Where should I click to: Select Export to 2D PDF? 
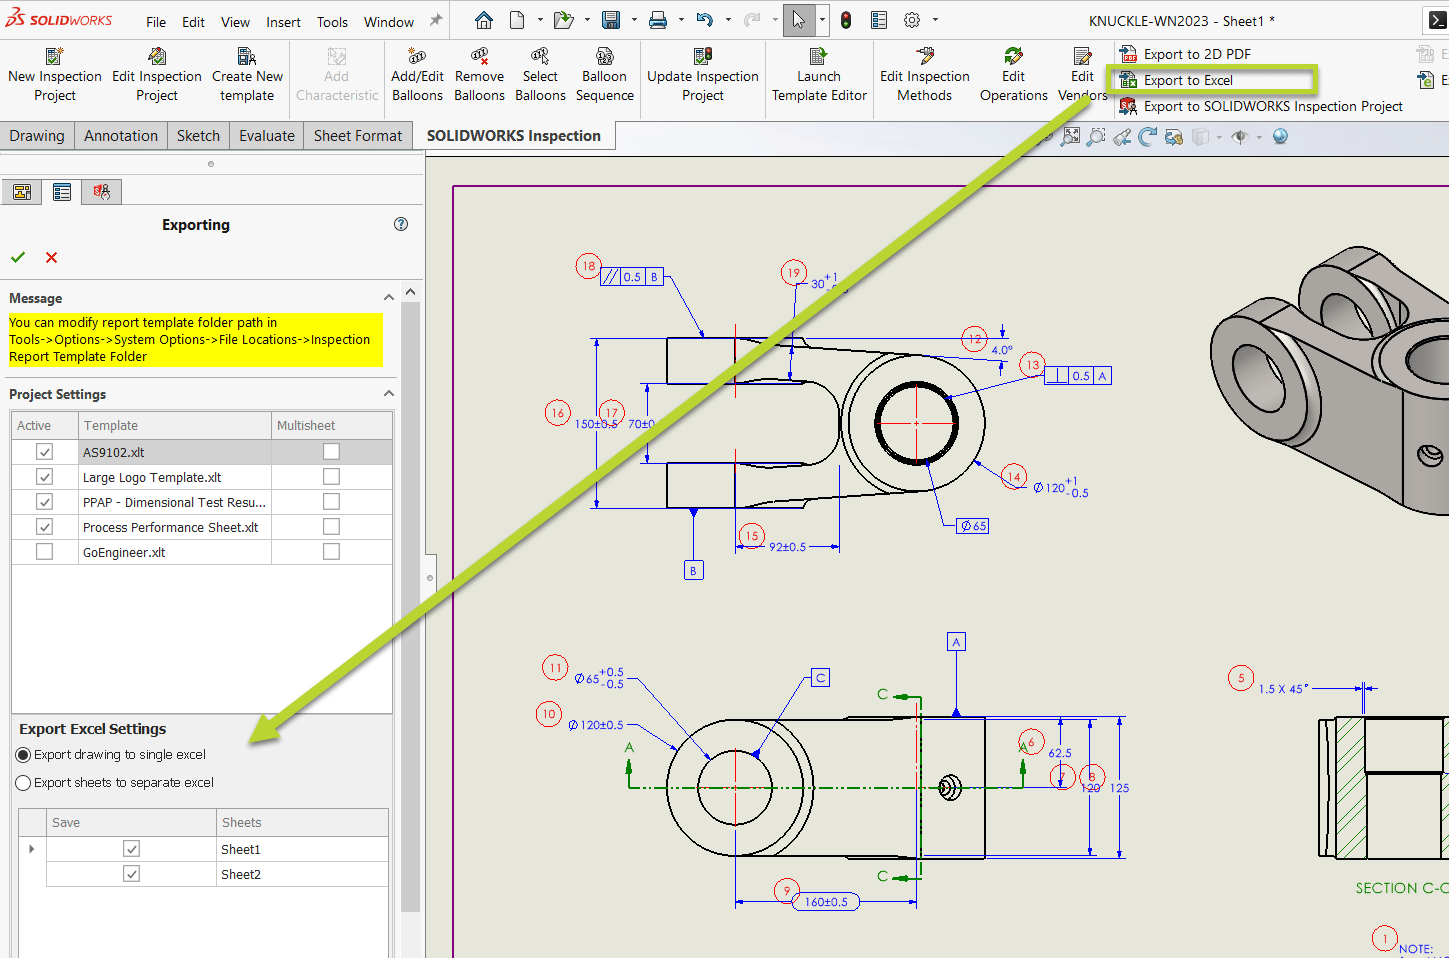click(1198, 53)
